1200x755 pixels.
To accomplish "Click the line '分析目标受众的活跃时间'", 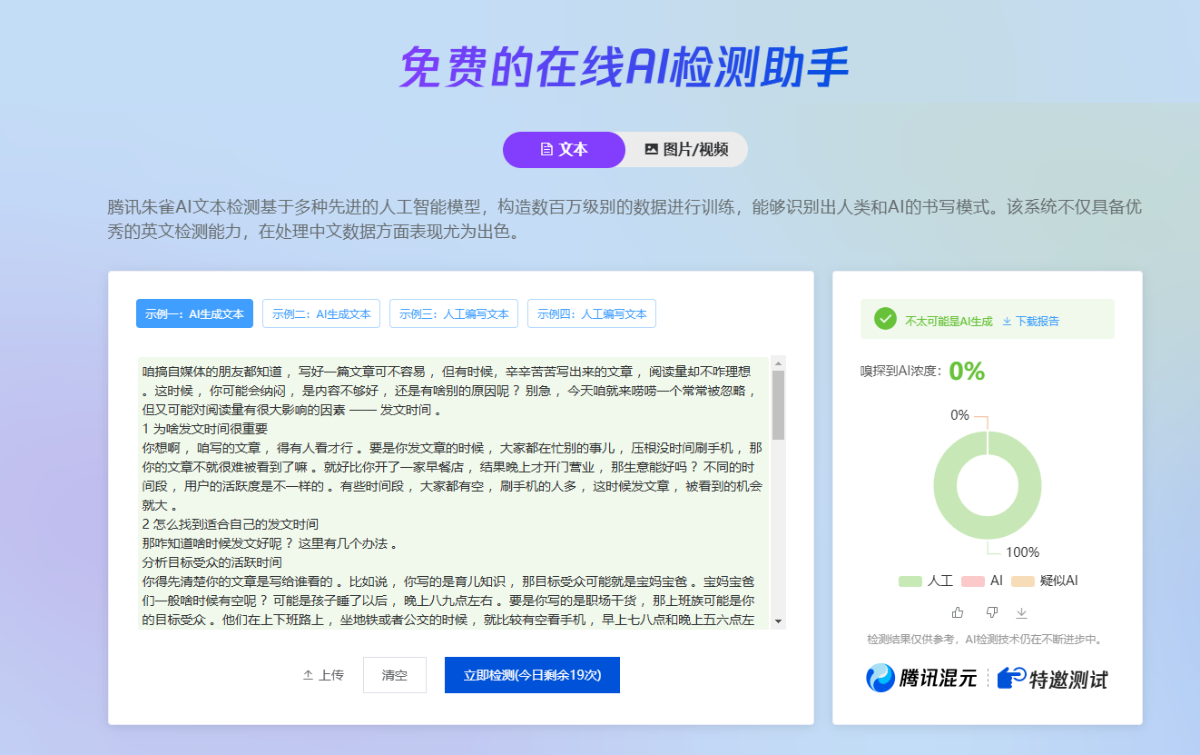I will coord(212,562).
